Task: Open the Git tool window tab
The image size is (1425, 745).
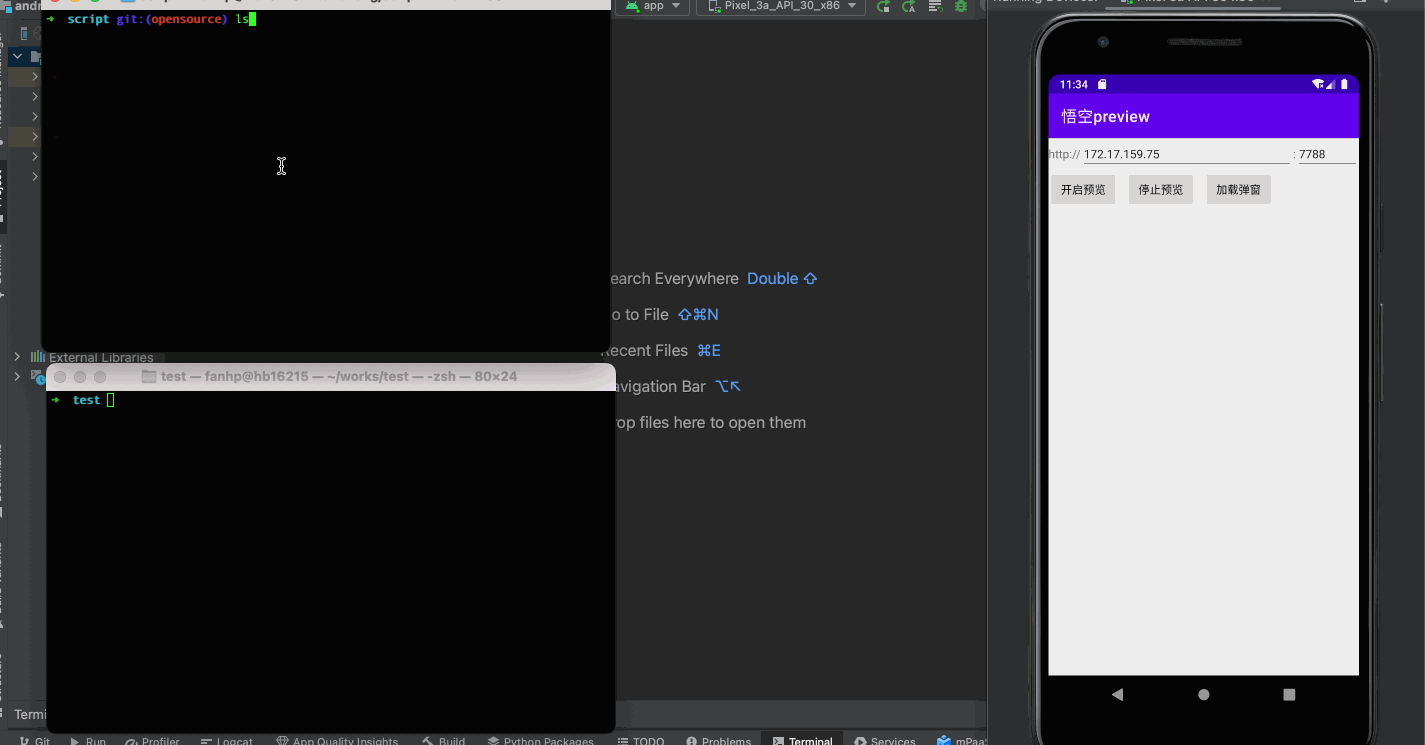Action: click(35, 741)
